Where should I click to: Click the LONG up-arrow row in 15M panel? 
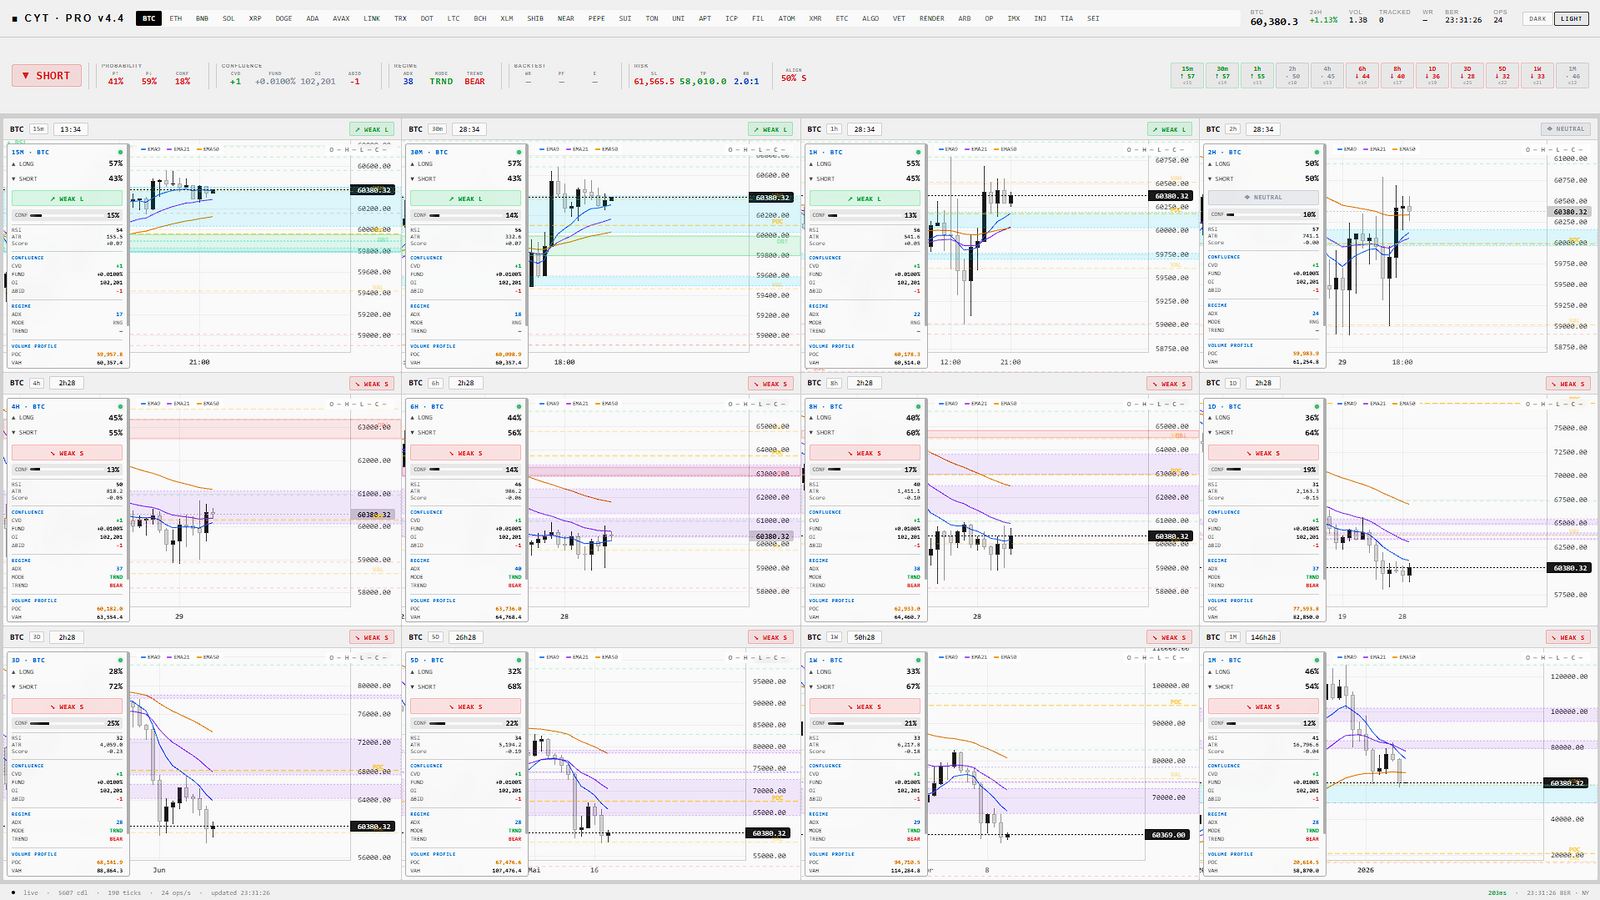coord(67,163)
